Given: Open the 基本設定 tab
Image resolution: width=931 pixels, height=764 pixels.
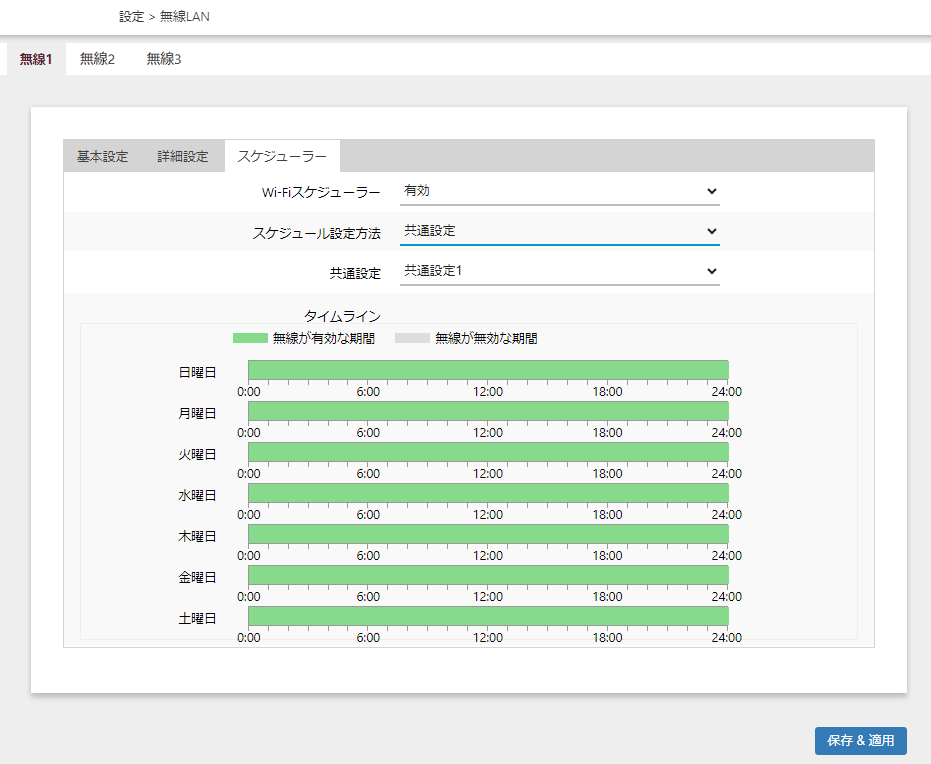Looking at the screenshot, I should 102,156.
